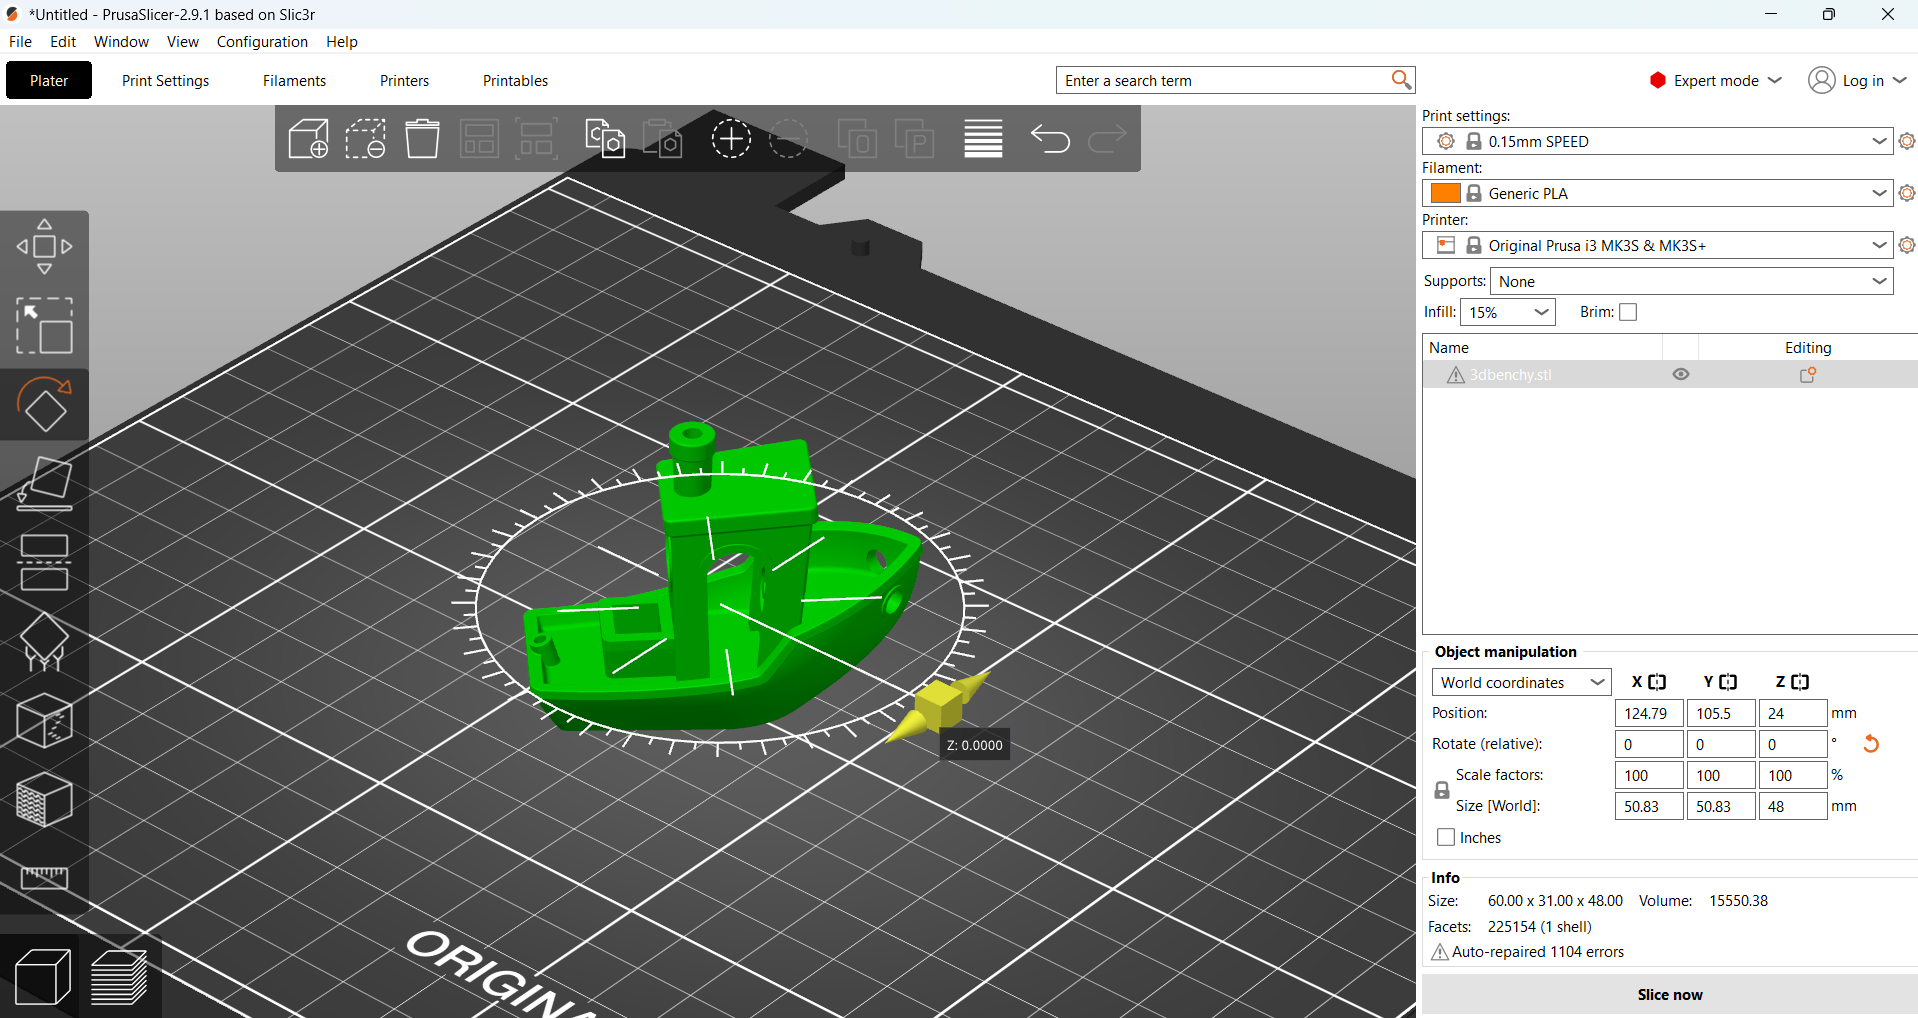Open World coordinates dropdown
The width and height of the screenshot is (1918, 1018).
tap(1521, 682)
